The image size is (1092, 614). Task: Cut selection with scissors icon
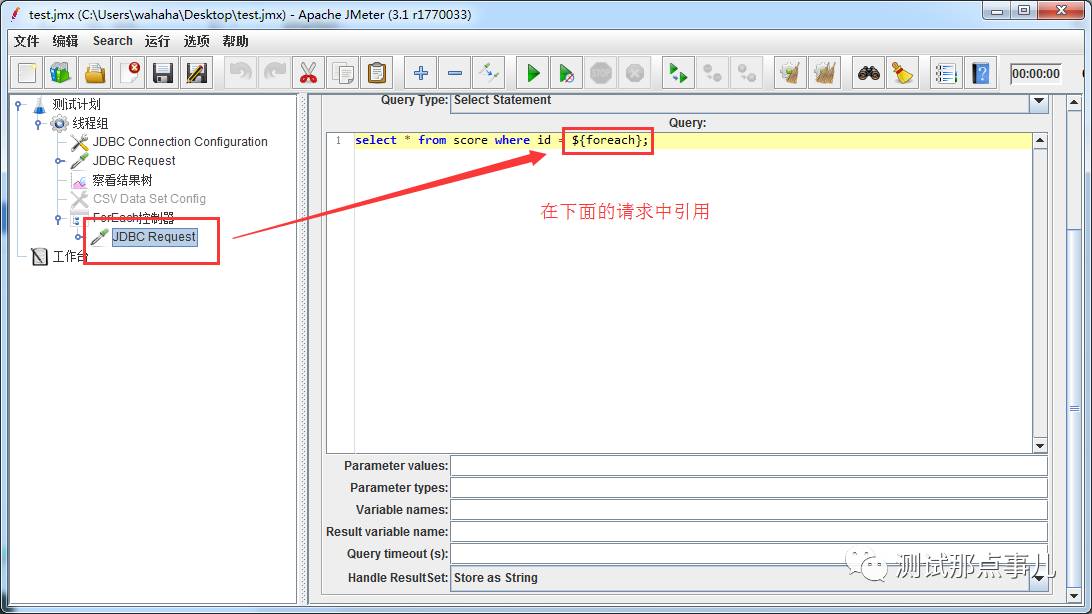point(309,72)
